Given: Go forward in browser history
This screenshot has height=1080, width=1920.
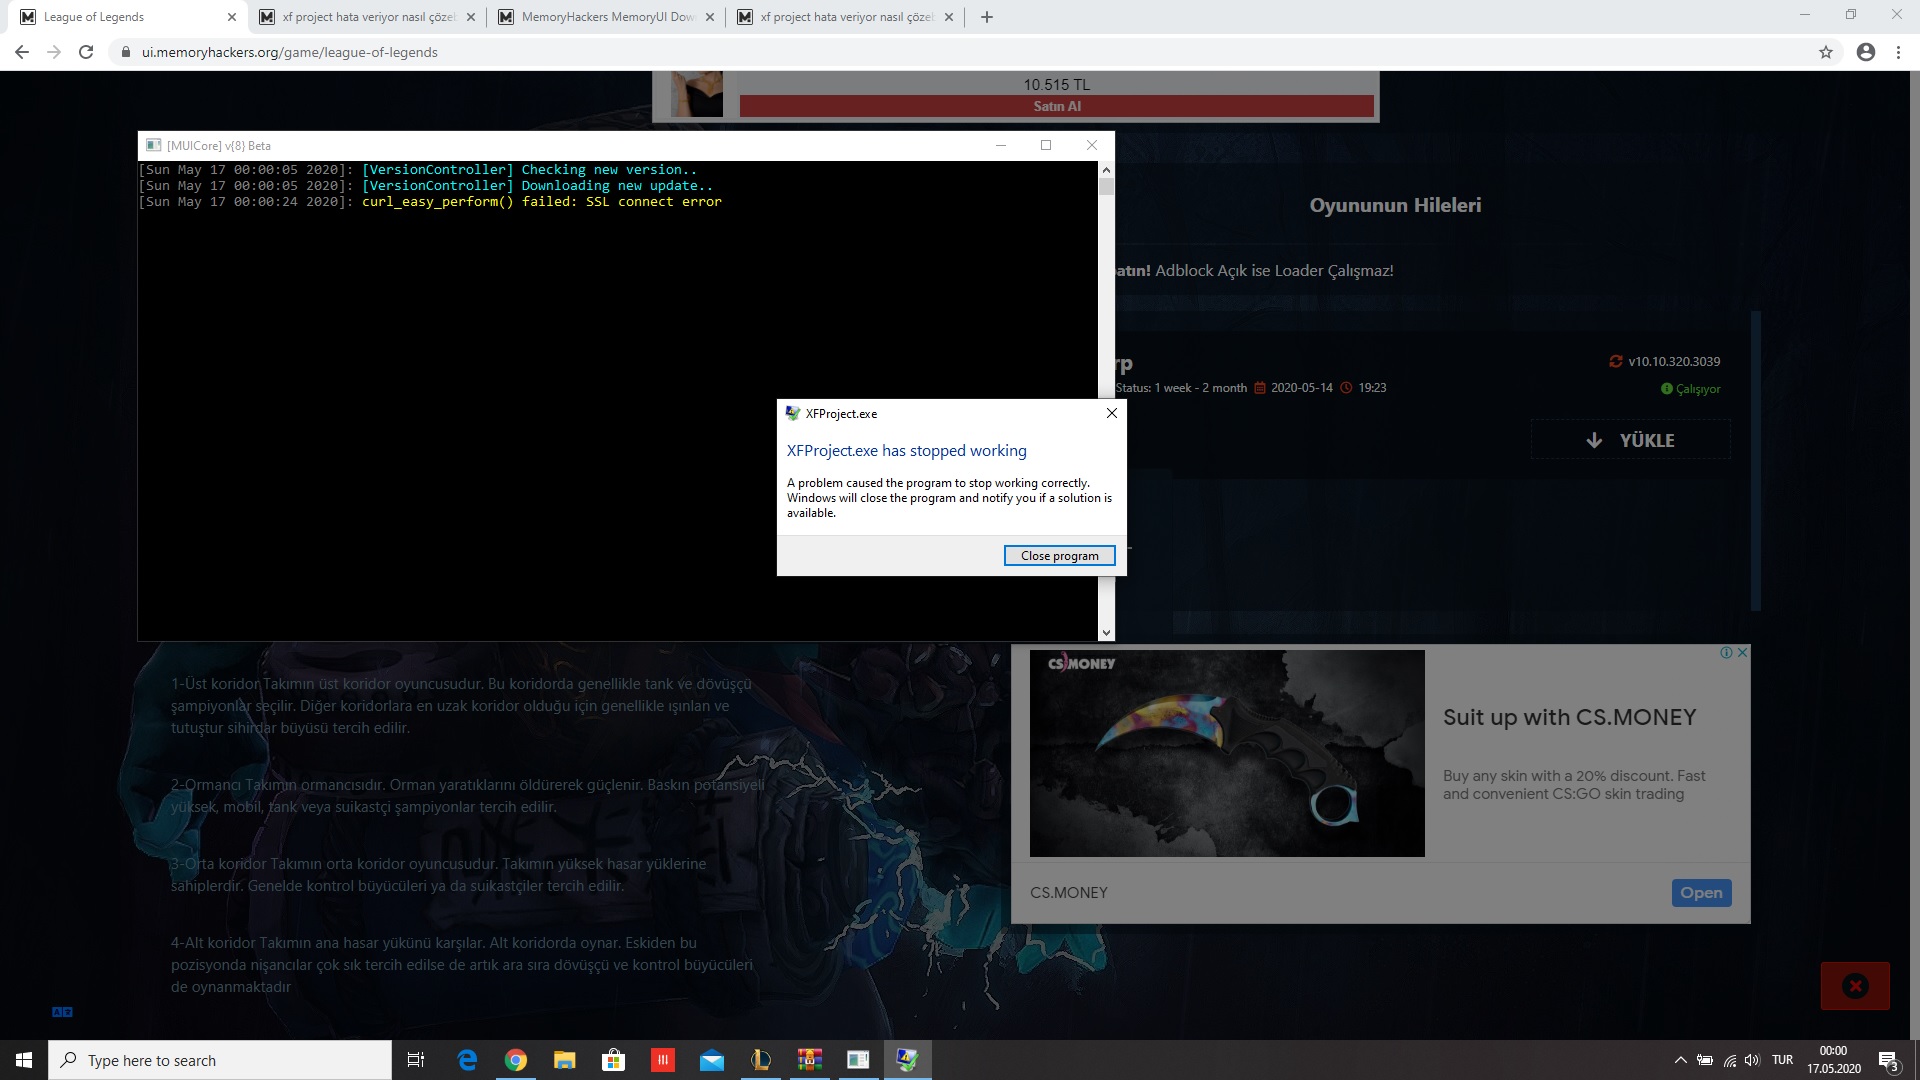Looking at the screenshot, I should [54, 52].
